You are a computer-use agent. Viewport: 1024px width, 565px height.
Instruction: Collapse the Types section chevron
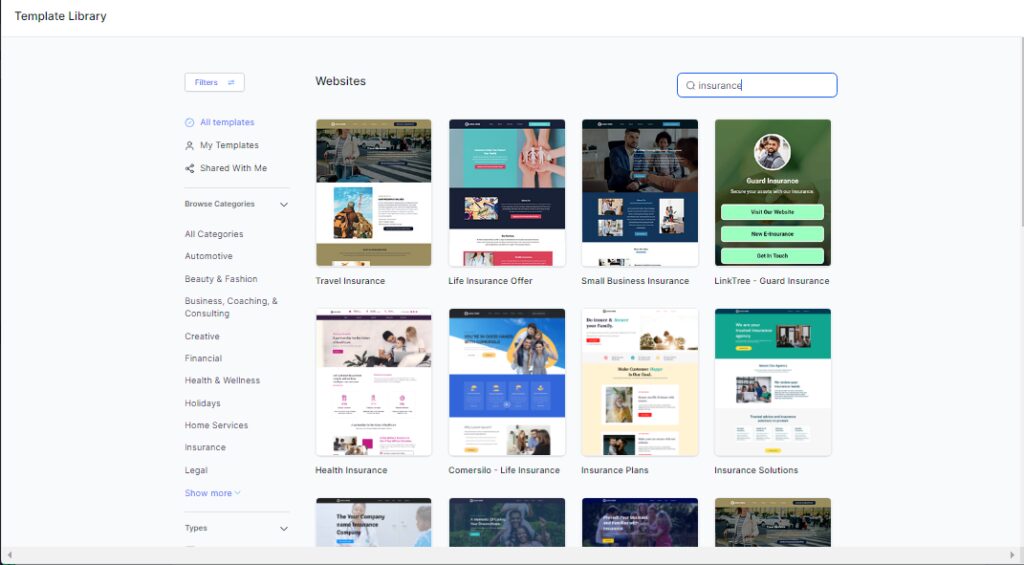coord(283,529)
